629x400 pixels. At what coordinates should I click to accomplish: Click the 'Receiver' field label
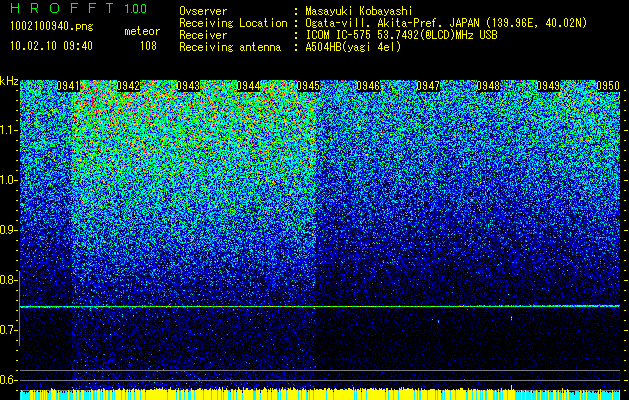[x=203, y=35]
